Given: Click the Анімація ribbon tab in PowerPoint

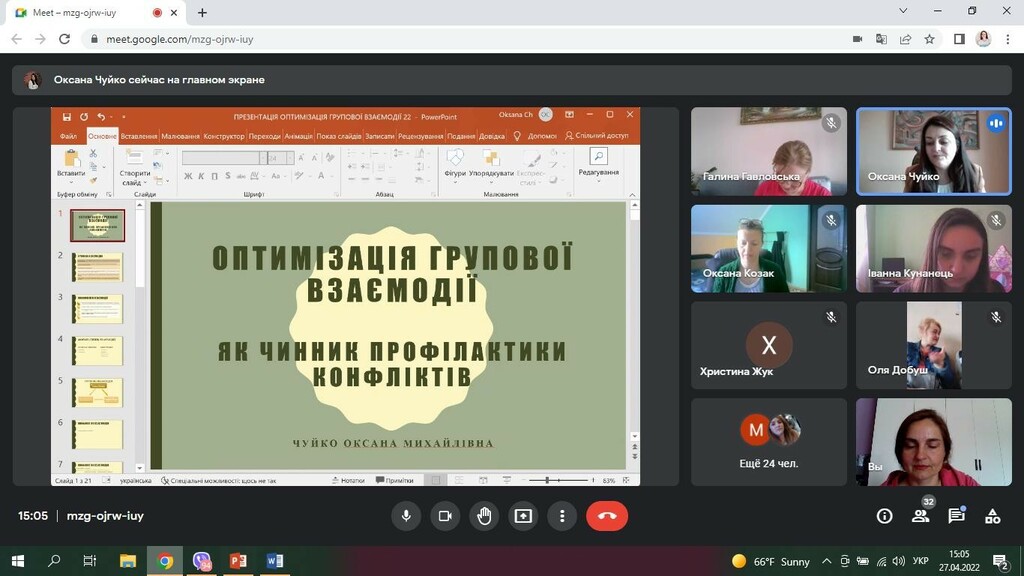Looking at the screenshot, I should tap(298, 136).
